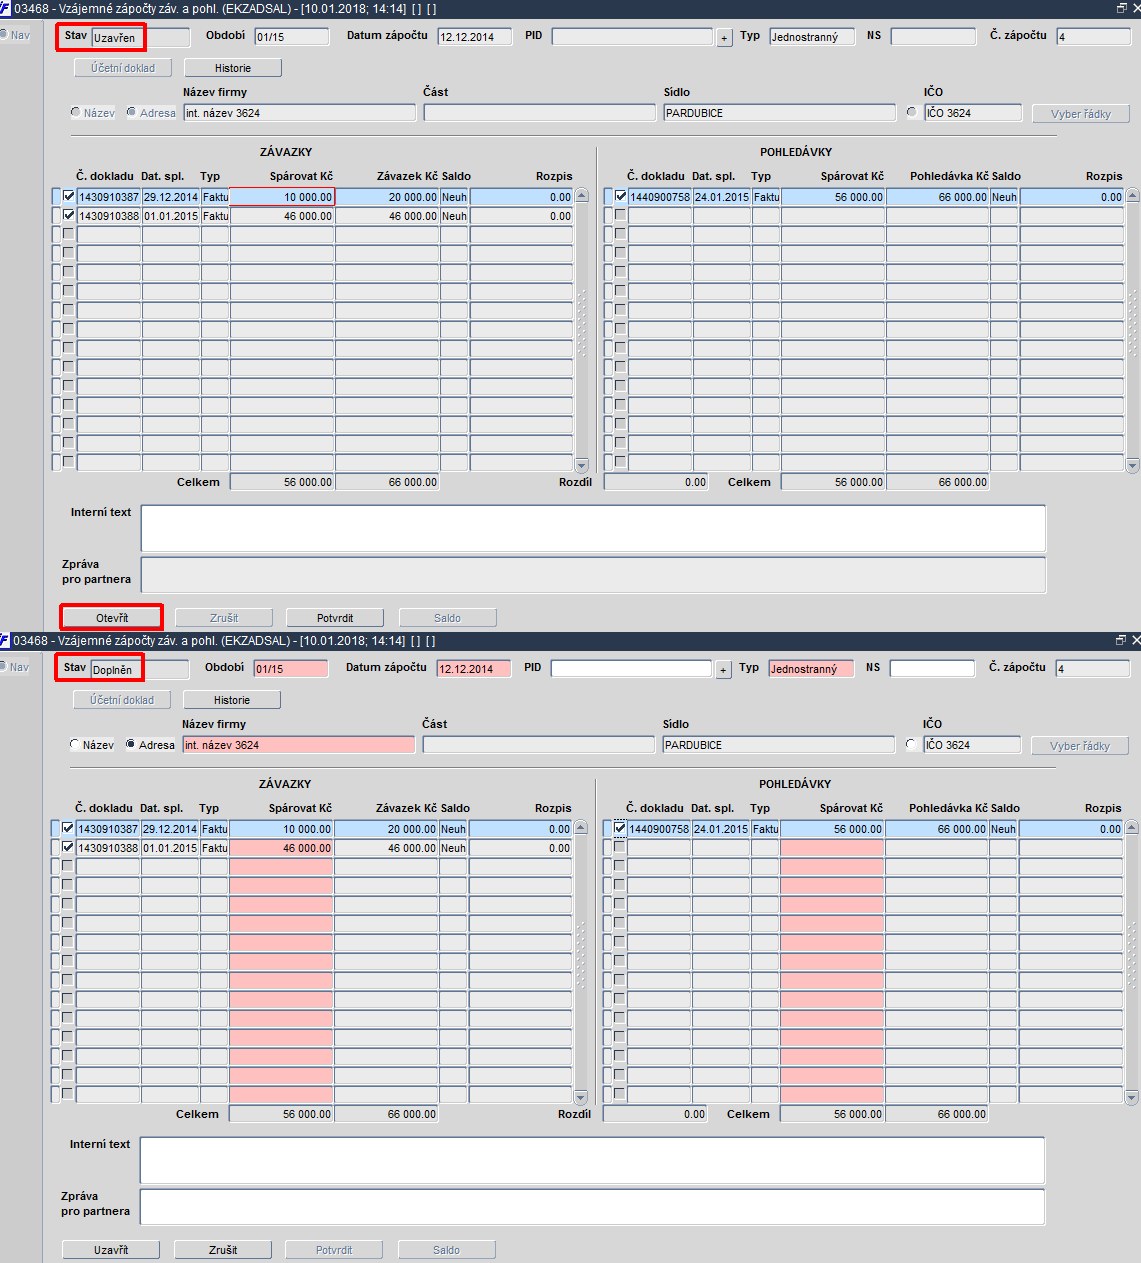Open Historie in the Doplněn form
The image size is (1141, 1263).
coord(232,700)
